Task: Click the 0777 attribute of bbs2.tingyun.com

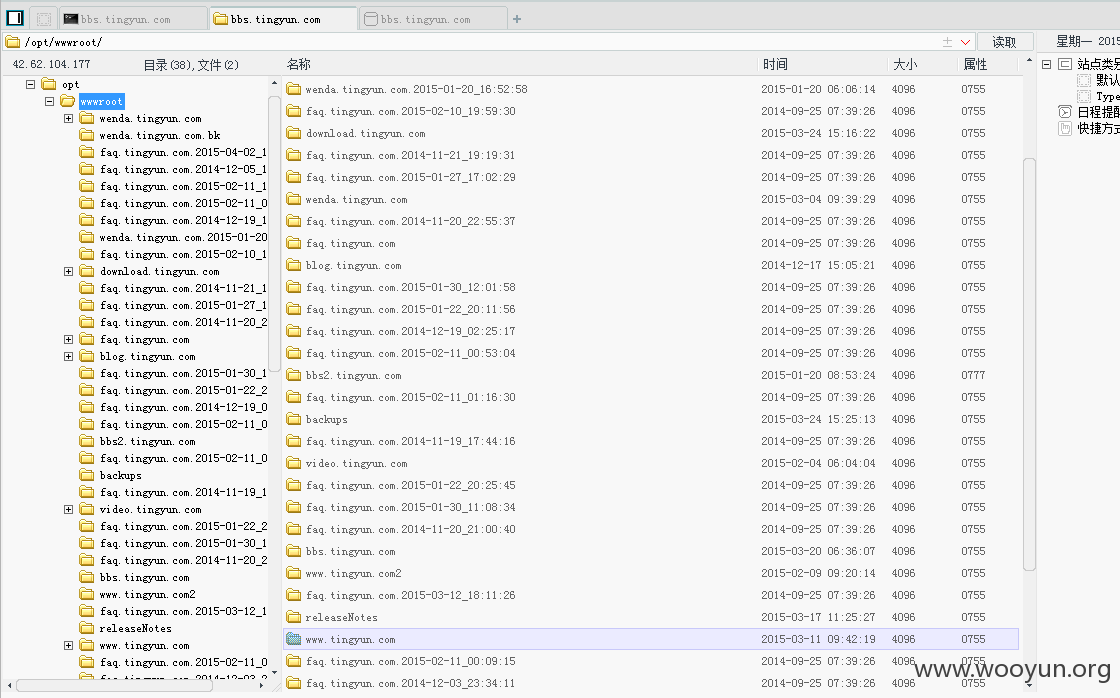Action: [x=973, y=375]
